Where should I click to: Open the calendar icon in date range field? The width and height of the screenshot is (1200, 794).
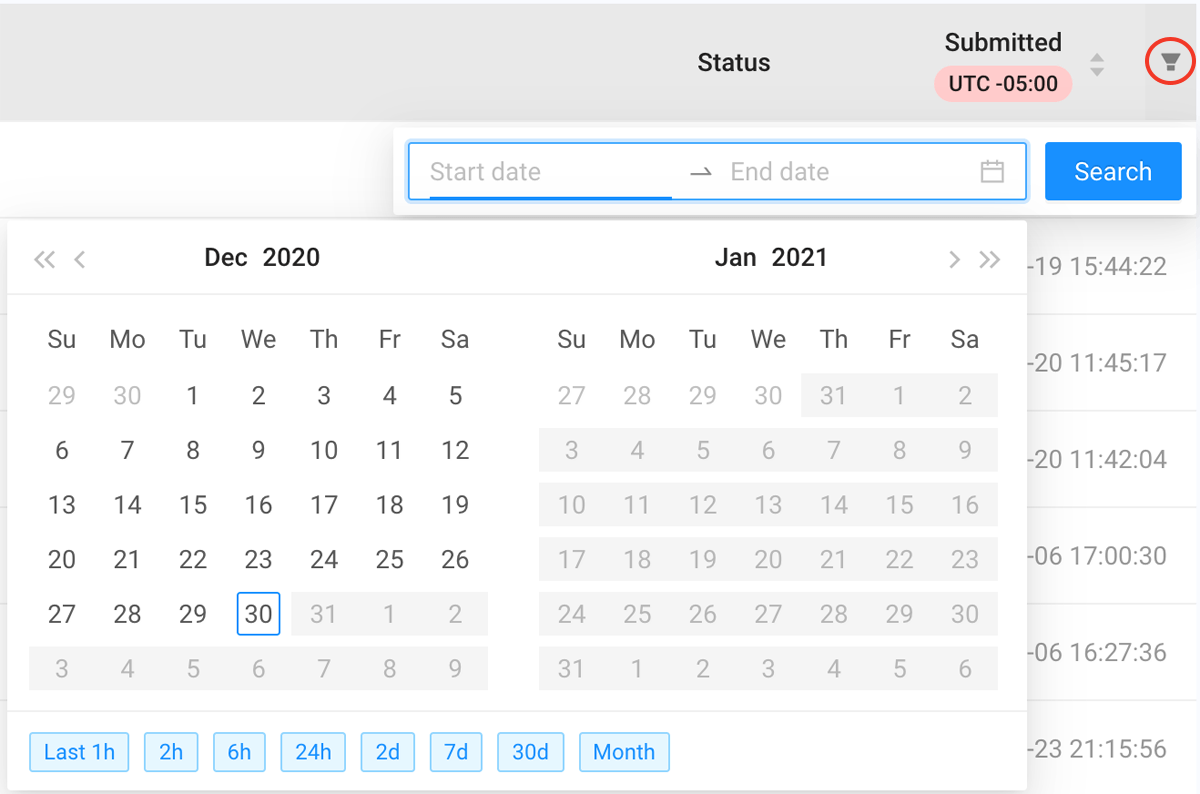992,172
